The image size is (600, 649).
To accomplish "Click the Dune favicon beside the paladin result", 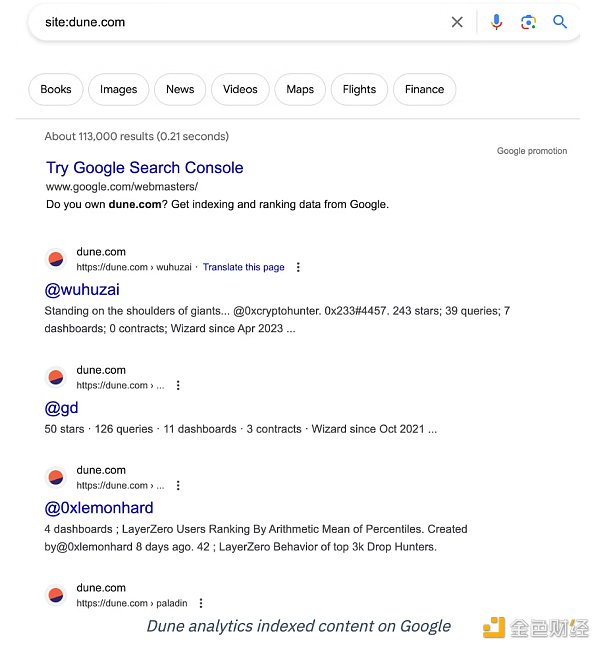I will point(56,596).
